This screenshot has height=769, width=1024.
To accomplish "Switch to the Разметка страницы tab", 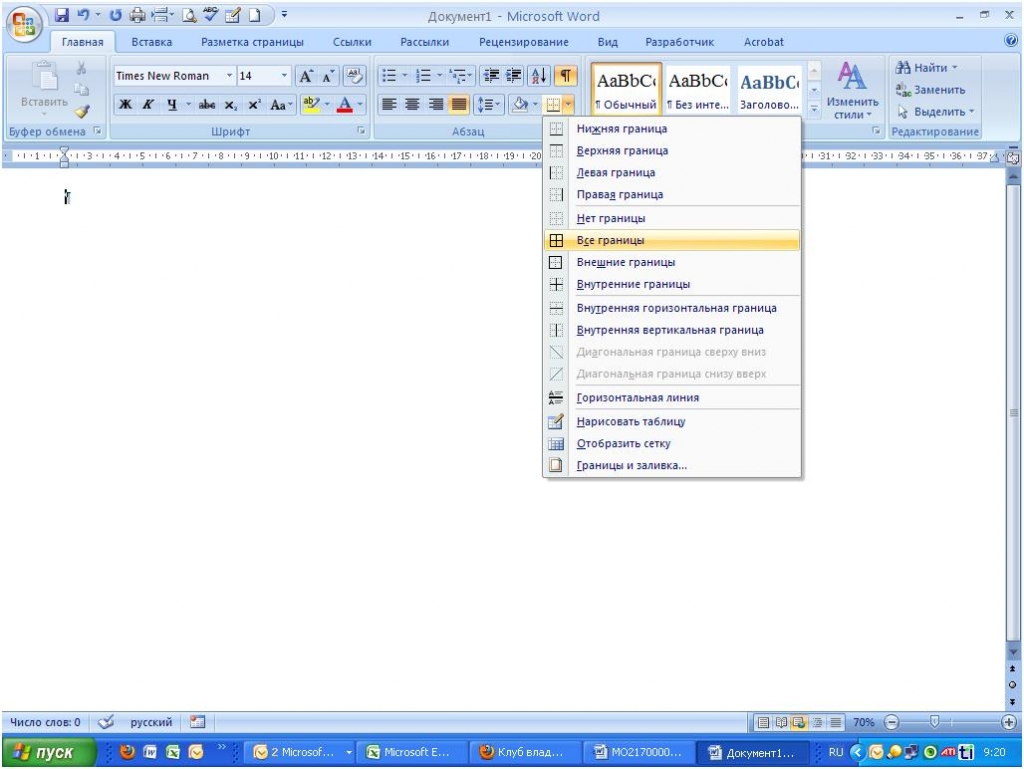I will pos(252,42).
